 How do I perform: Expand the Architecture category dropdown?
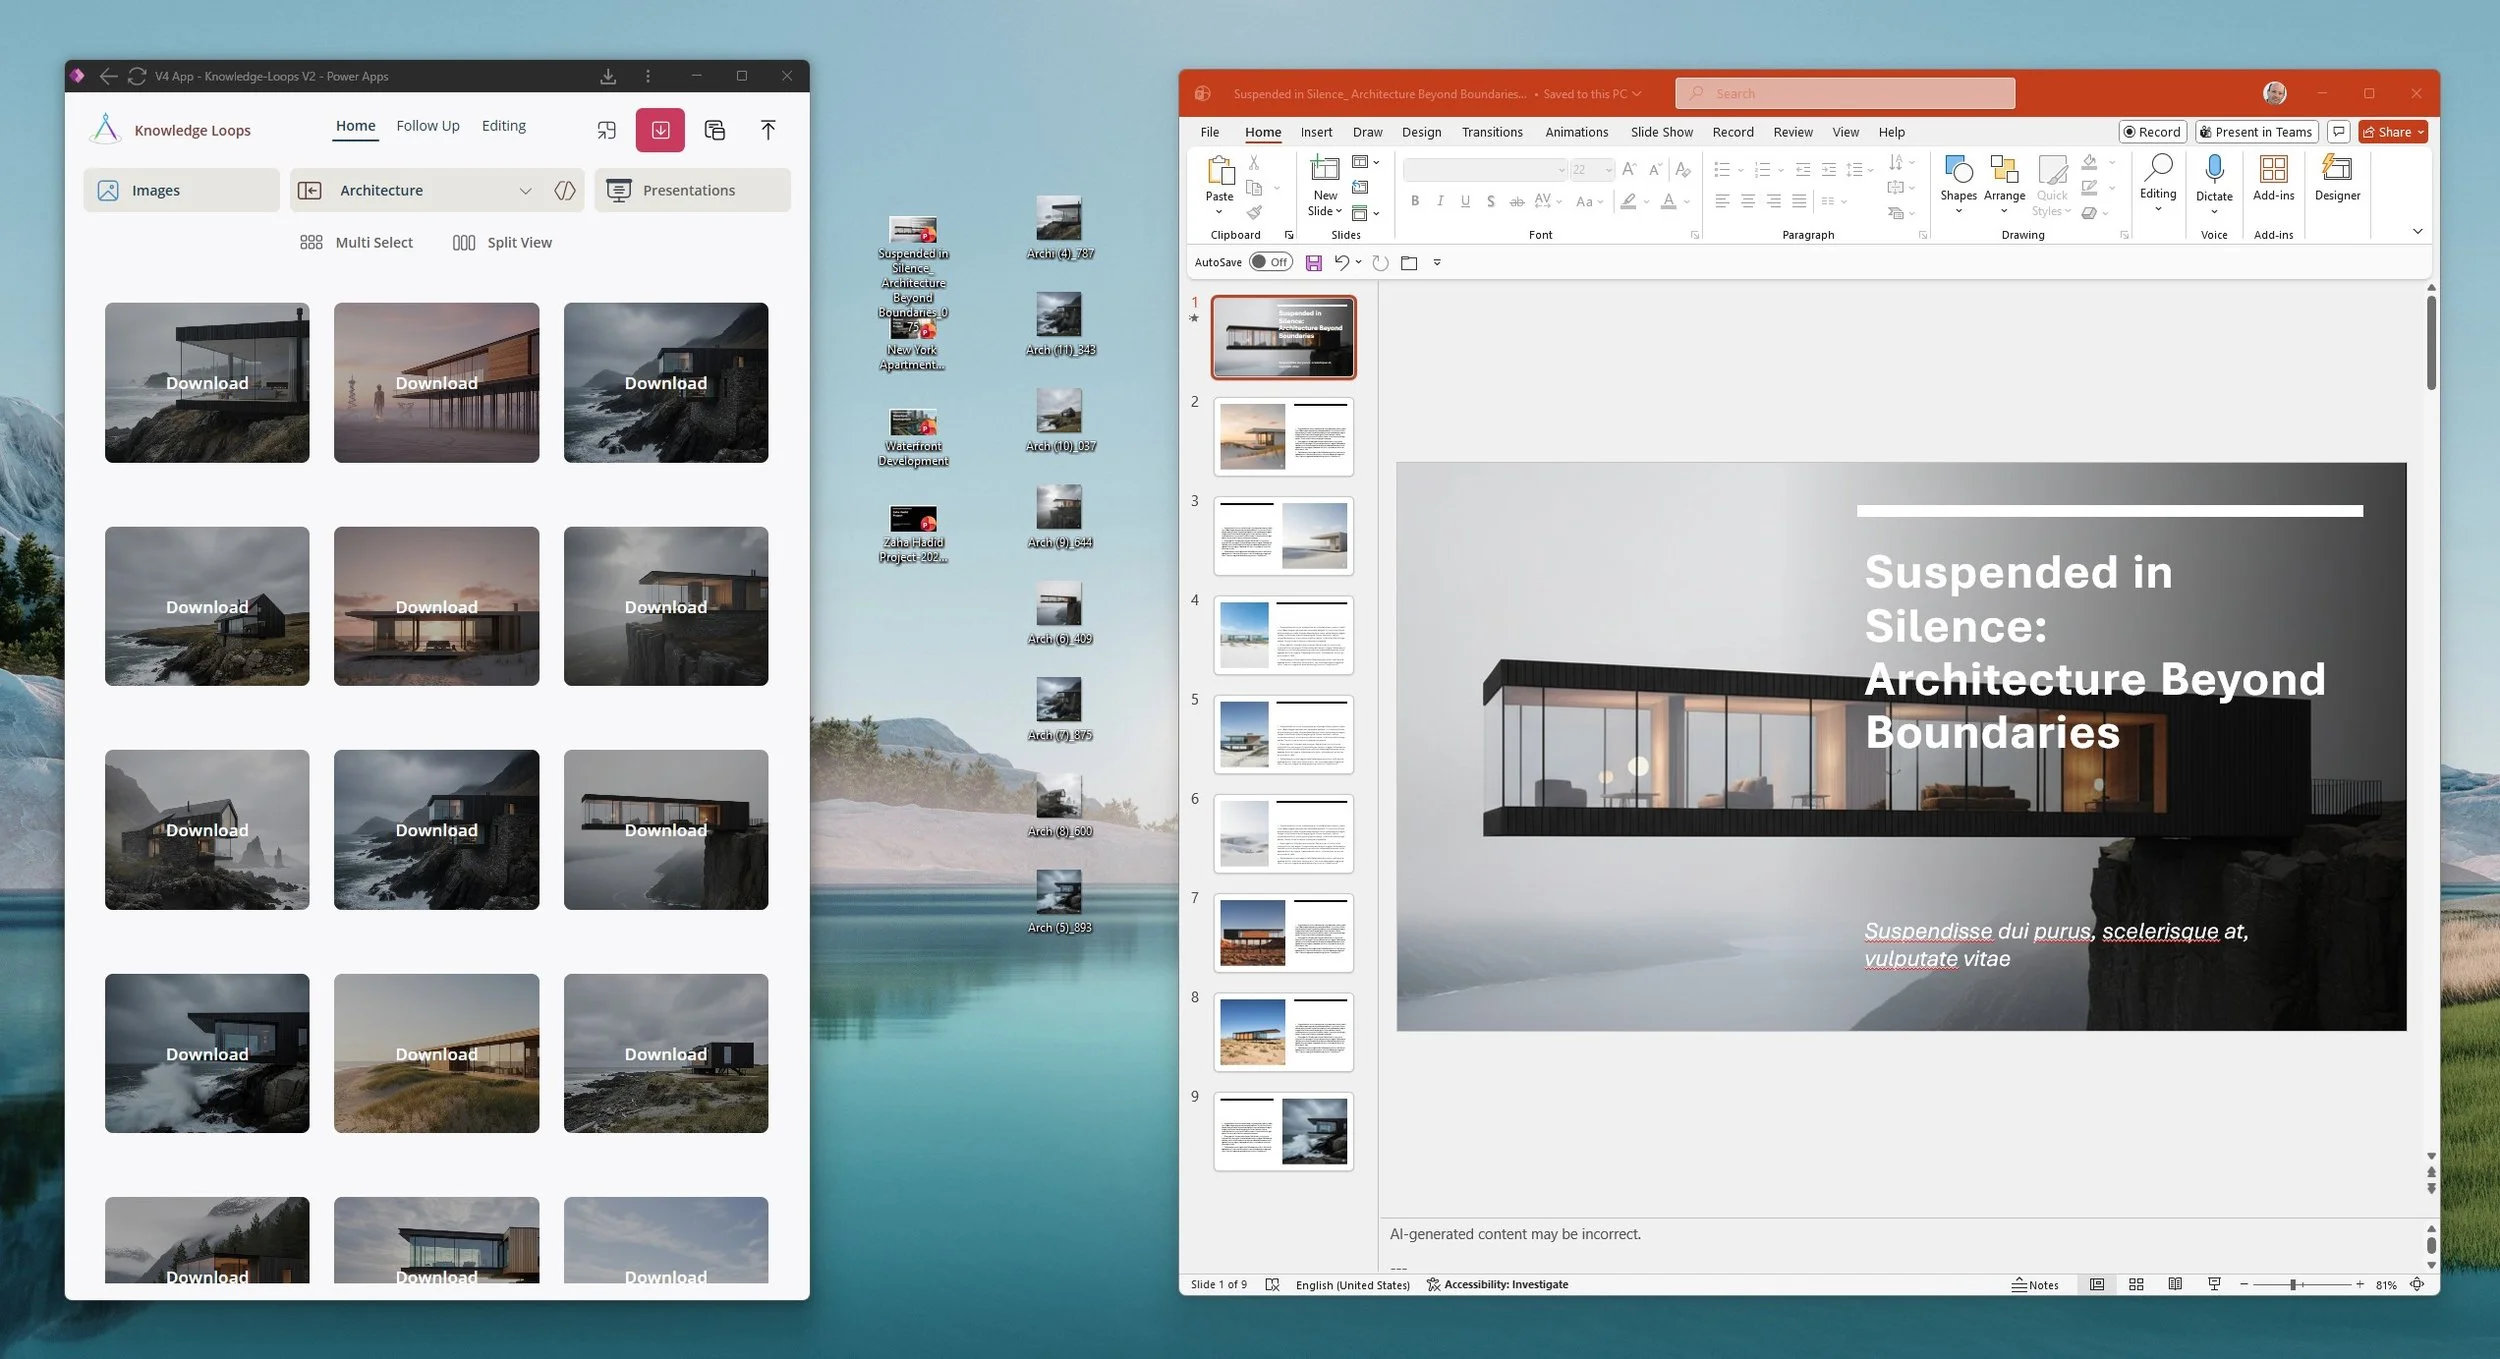pos(525,190)
